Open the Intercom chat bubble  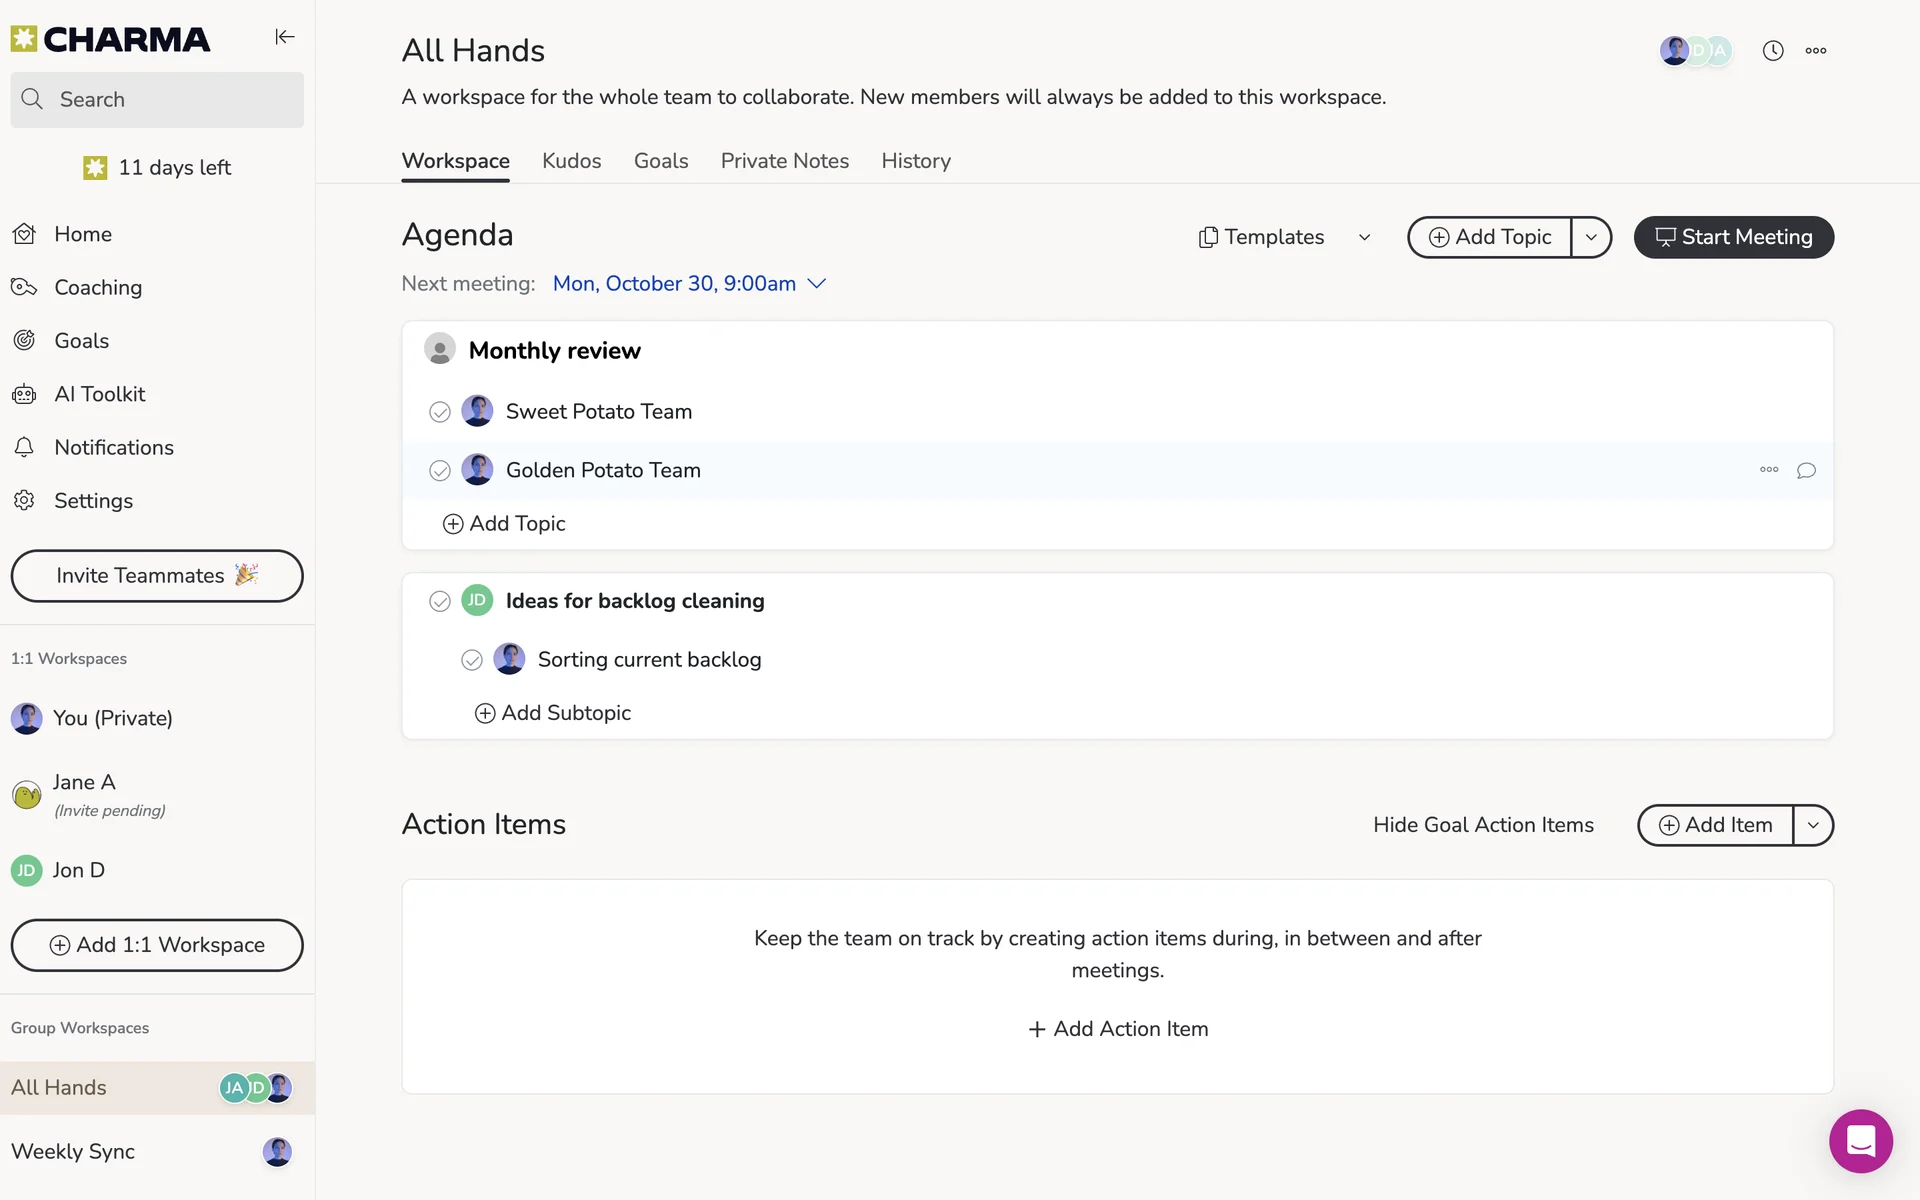[x=1860, y=1140]
